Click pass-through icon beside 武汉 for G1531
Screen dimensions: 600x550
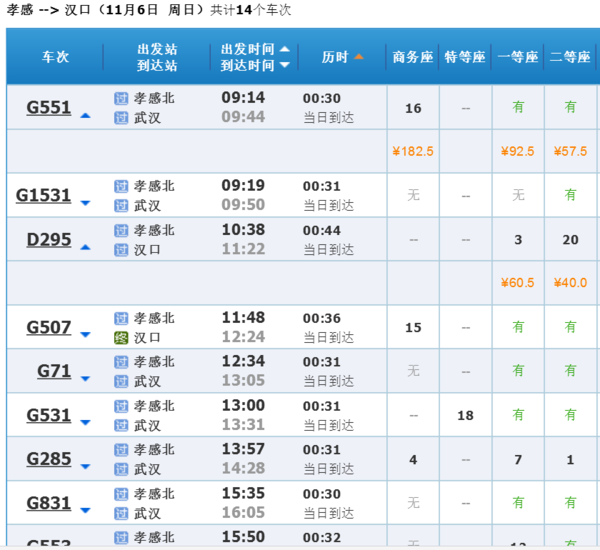point(121,206)
